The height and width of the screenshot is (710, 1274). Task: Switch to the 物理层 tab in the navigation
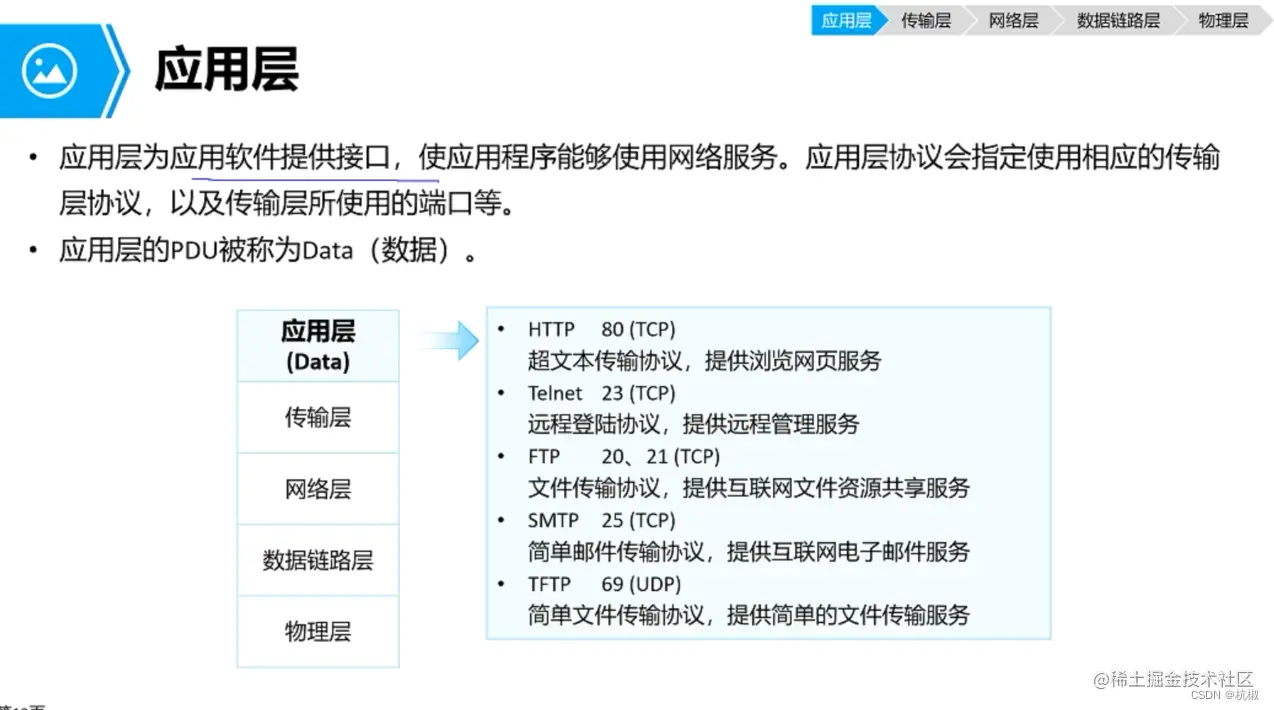click(x=1222, y=19)
